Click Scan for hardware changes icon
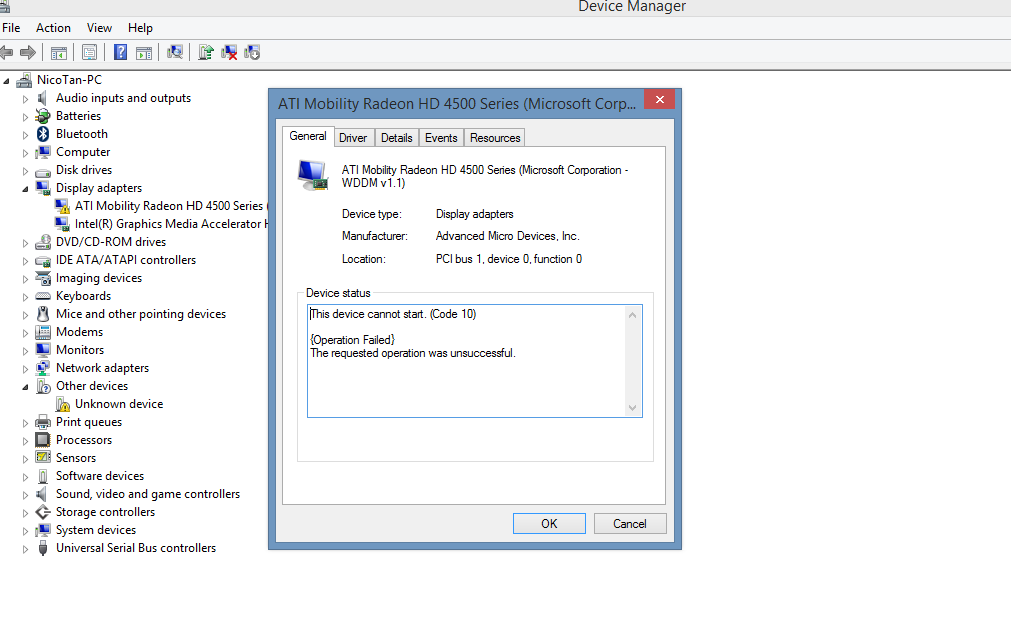 175,52
